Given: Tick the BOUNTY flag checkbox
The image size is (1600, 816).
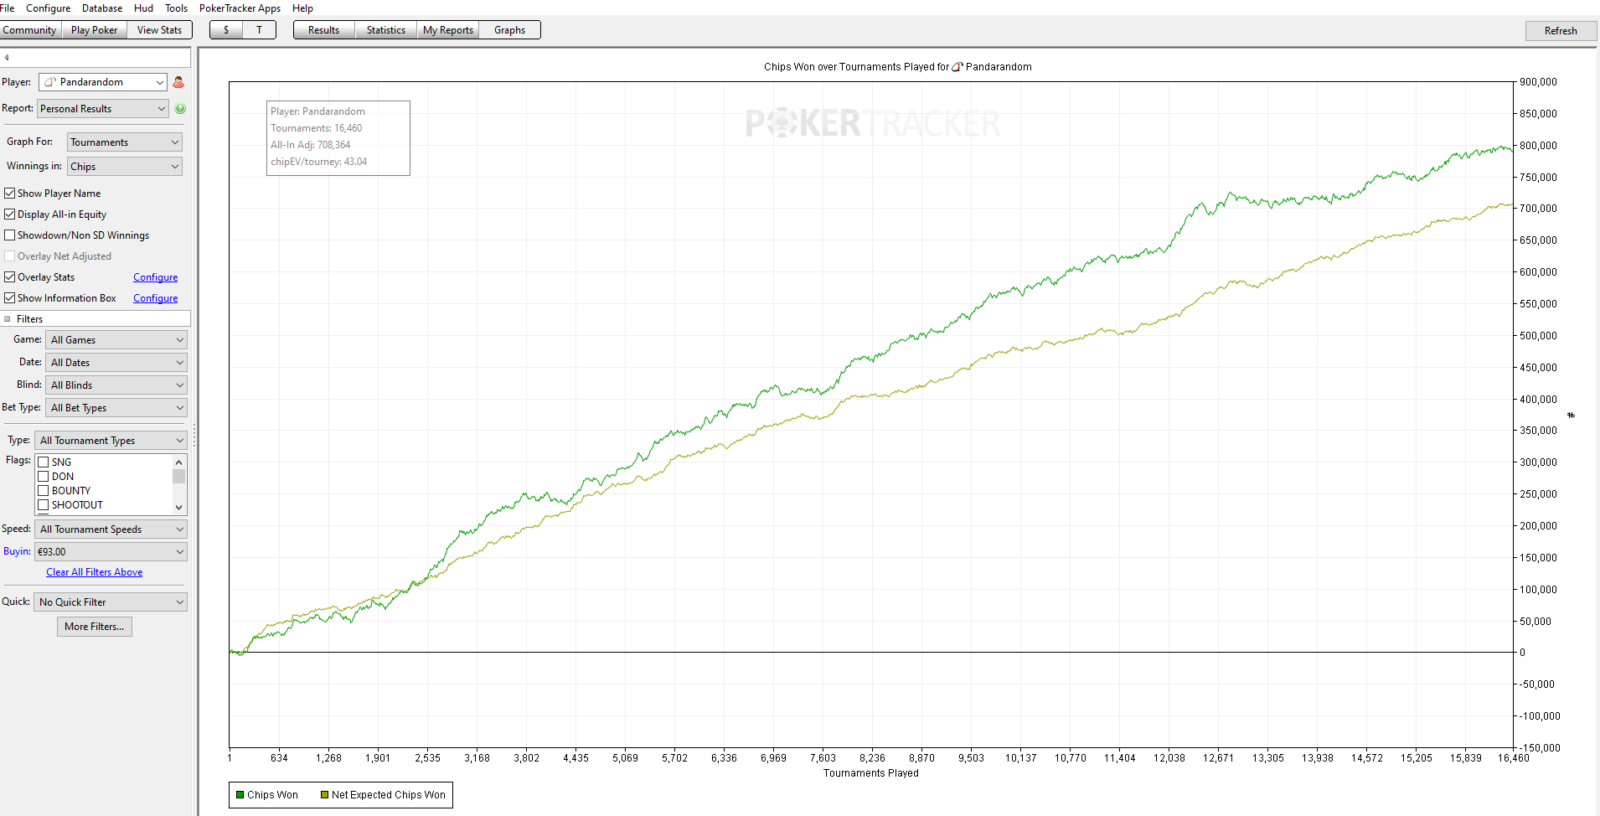Looking at the screenshot, I should (43, 491).
